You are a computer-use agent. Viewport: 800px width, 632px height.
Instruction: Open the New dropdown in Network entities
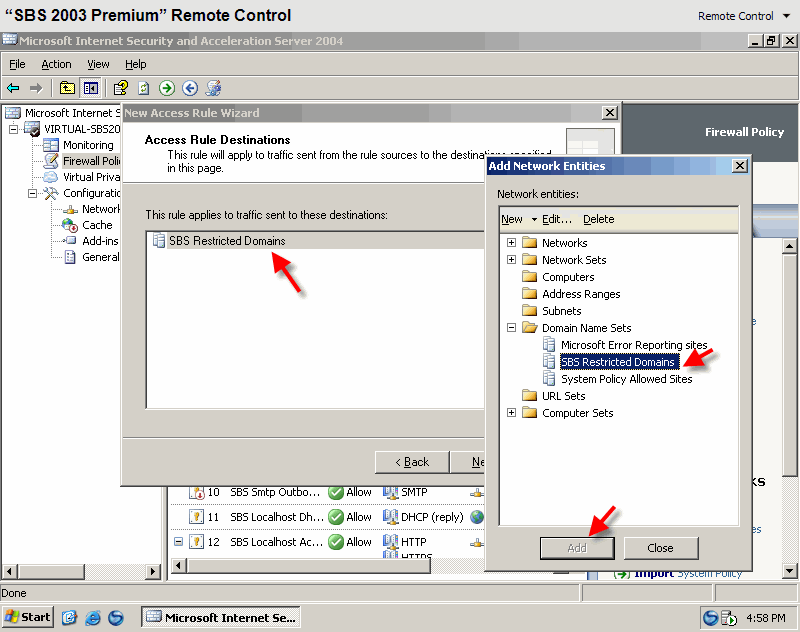pos(518,219)
